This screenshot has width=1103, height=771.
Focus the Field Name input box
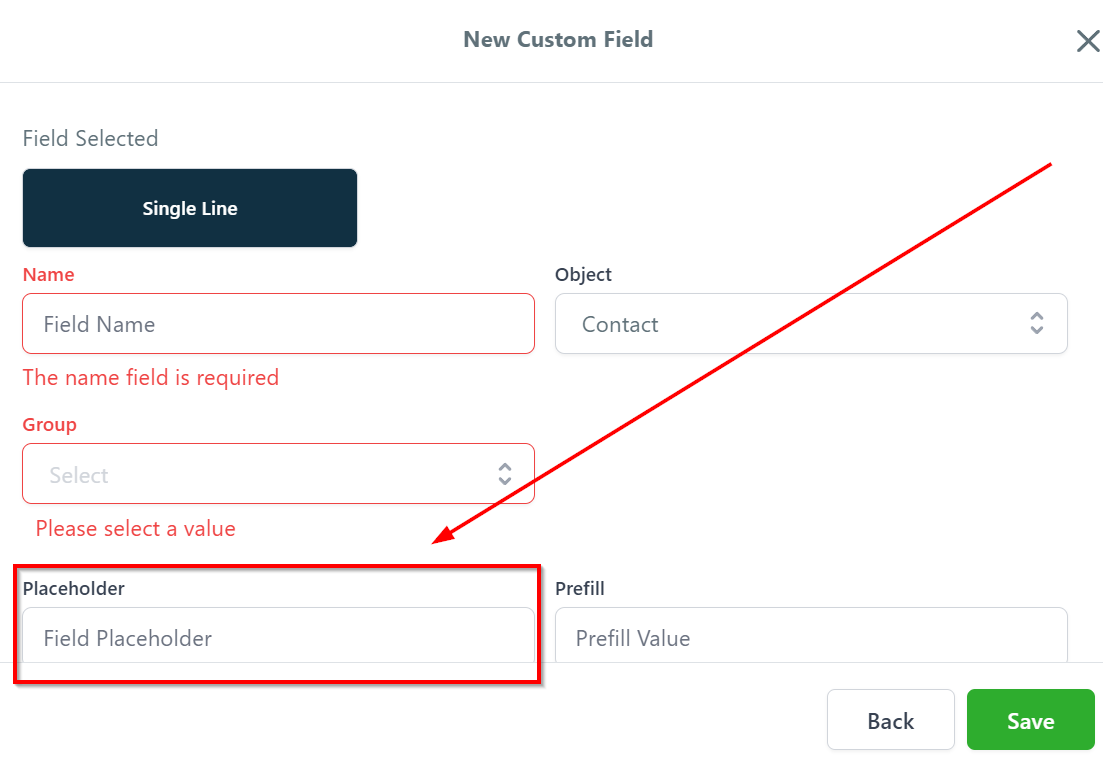[x=278, y=324]
